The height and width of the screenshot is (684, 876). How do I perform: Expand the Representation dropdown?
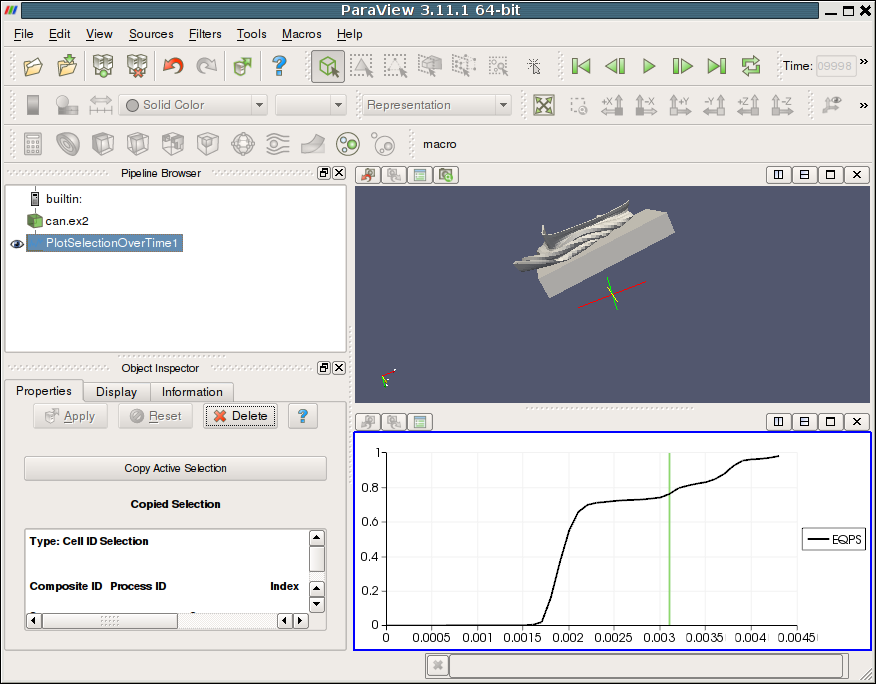pyautogui.click(x=437, y=105)
